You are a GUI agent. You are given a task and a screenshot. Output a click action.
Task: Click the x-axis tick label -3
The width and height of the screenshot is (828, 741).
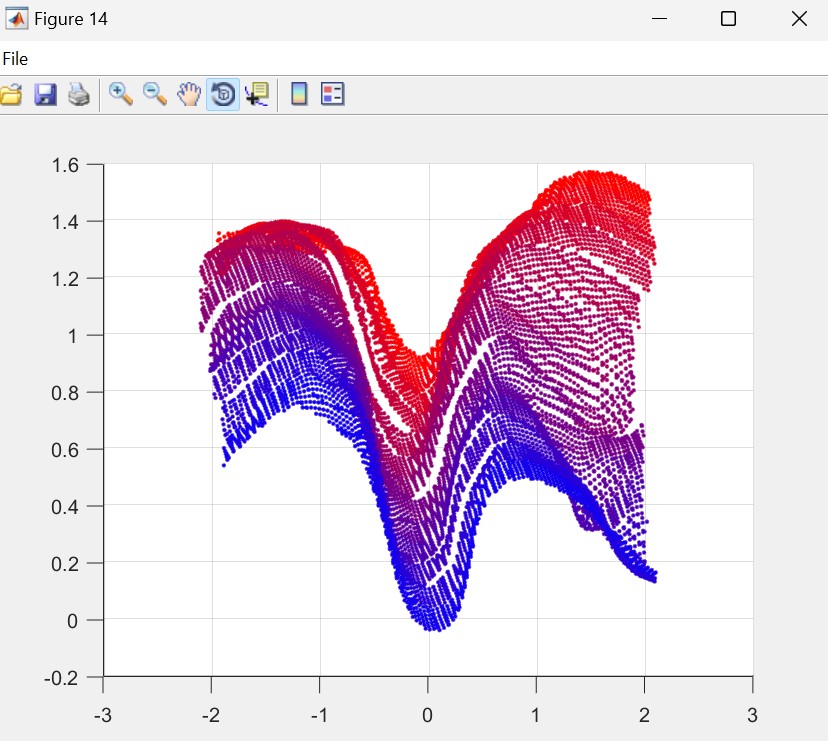tap(103, 715)
